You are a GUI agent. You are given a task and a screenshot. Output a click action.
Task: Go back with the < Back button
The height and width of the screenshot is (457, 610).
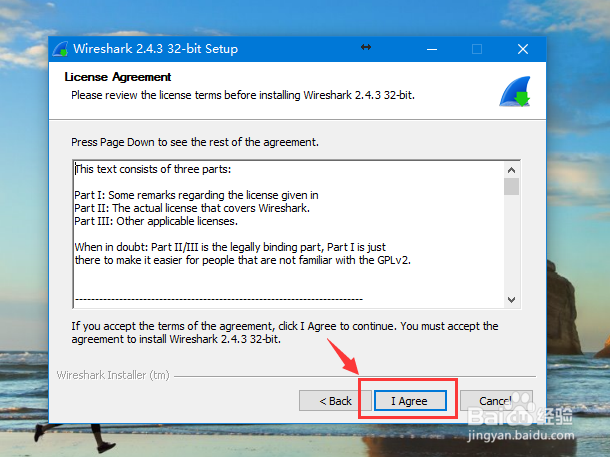tap(335, 401)
